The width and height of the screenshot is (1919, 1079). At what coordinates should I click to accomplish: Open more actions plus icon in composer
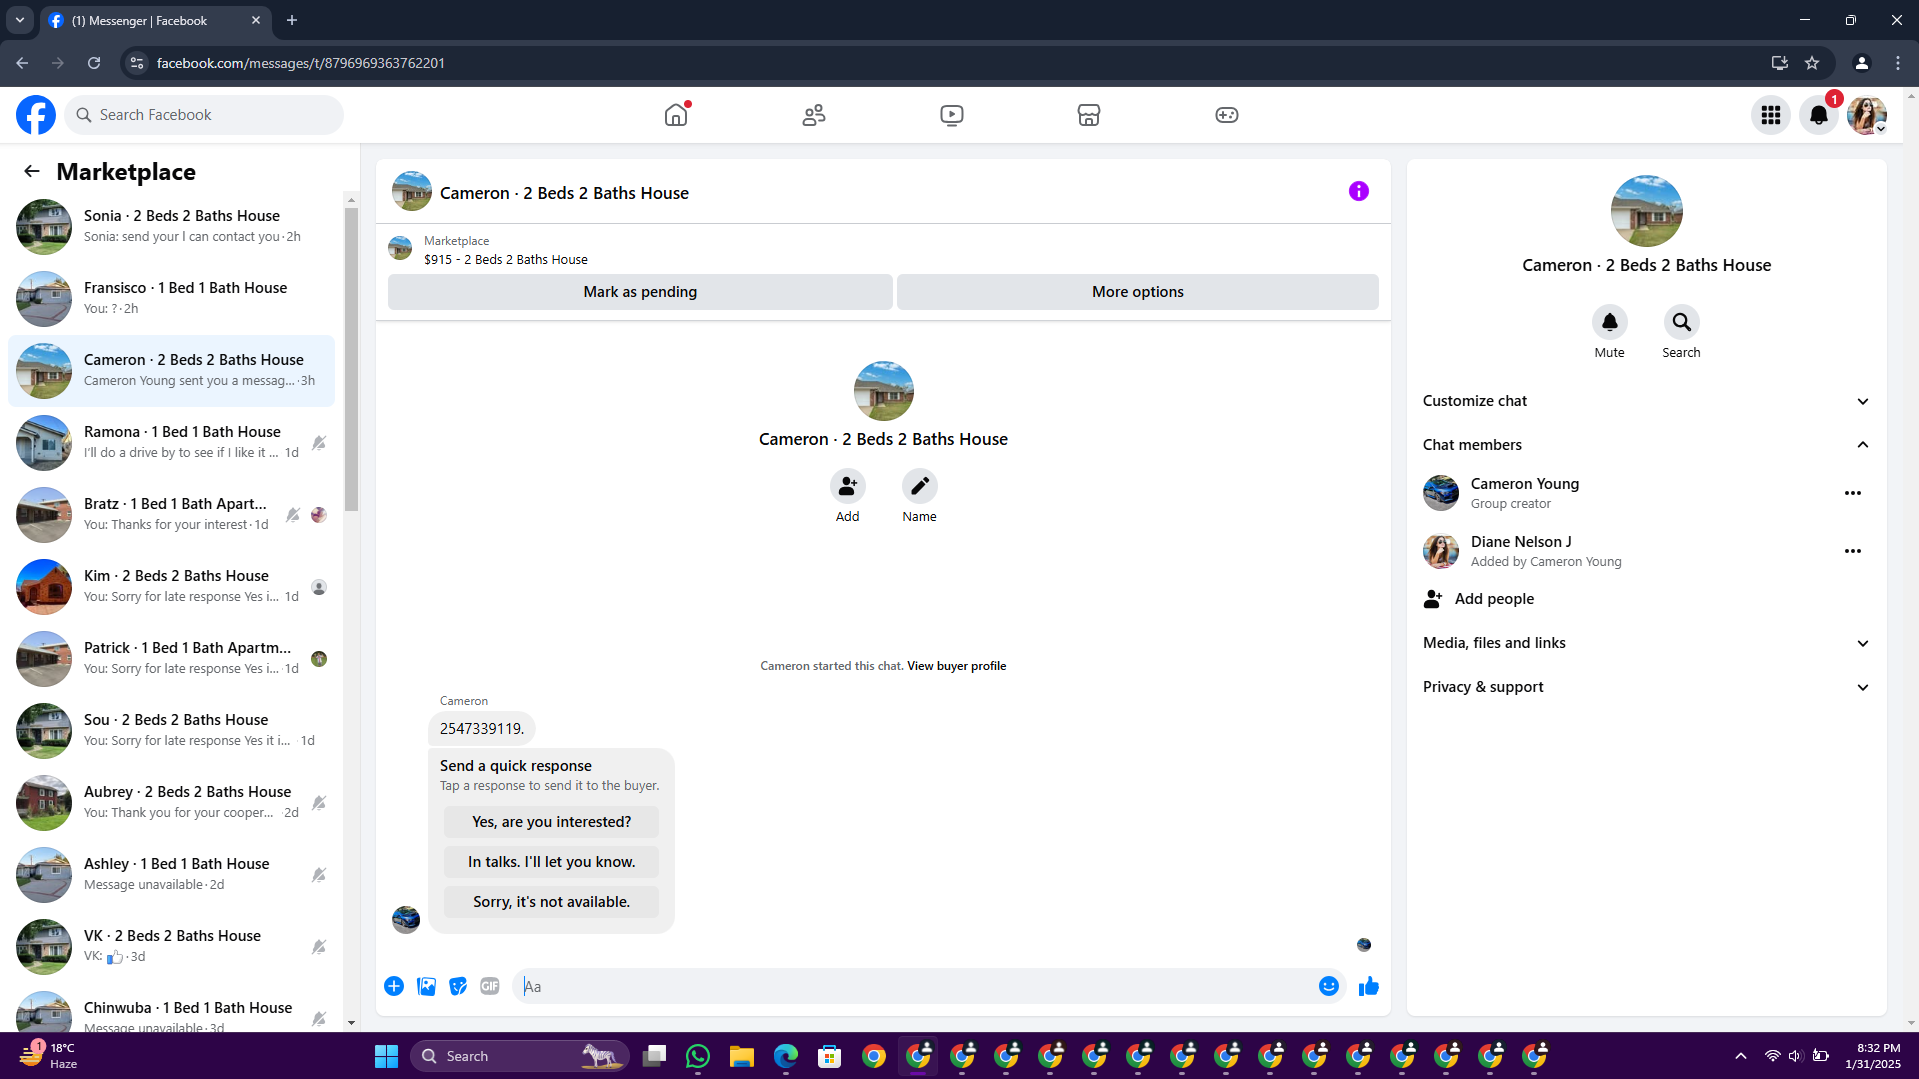click(x=394, y=986)
